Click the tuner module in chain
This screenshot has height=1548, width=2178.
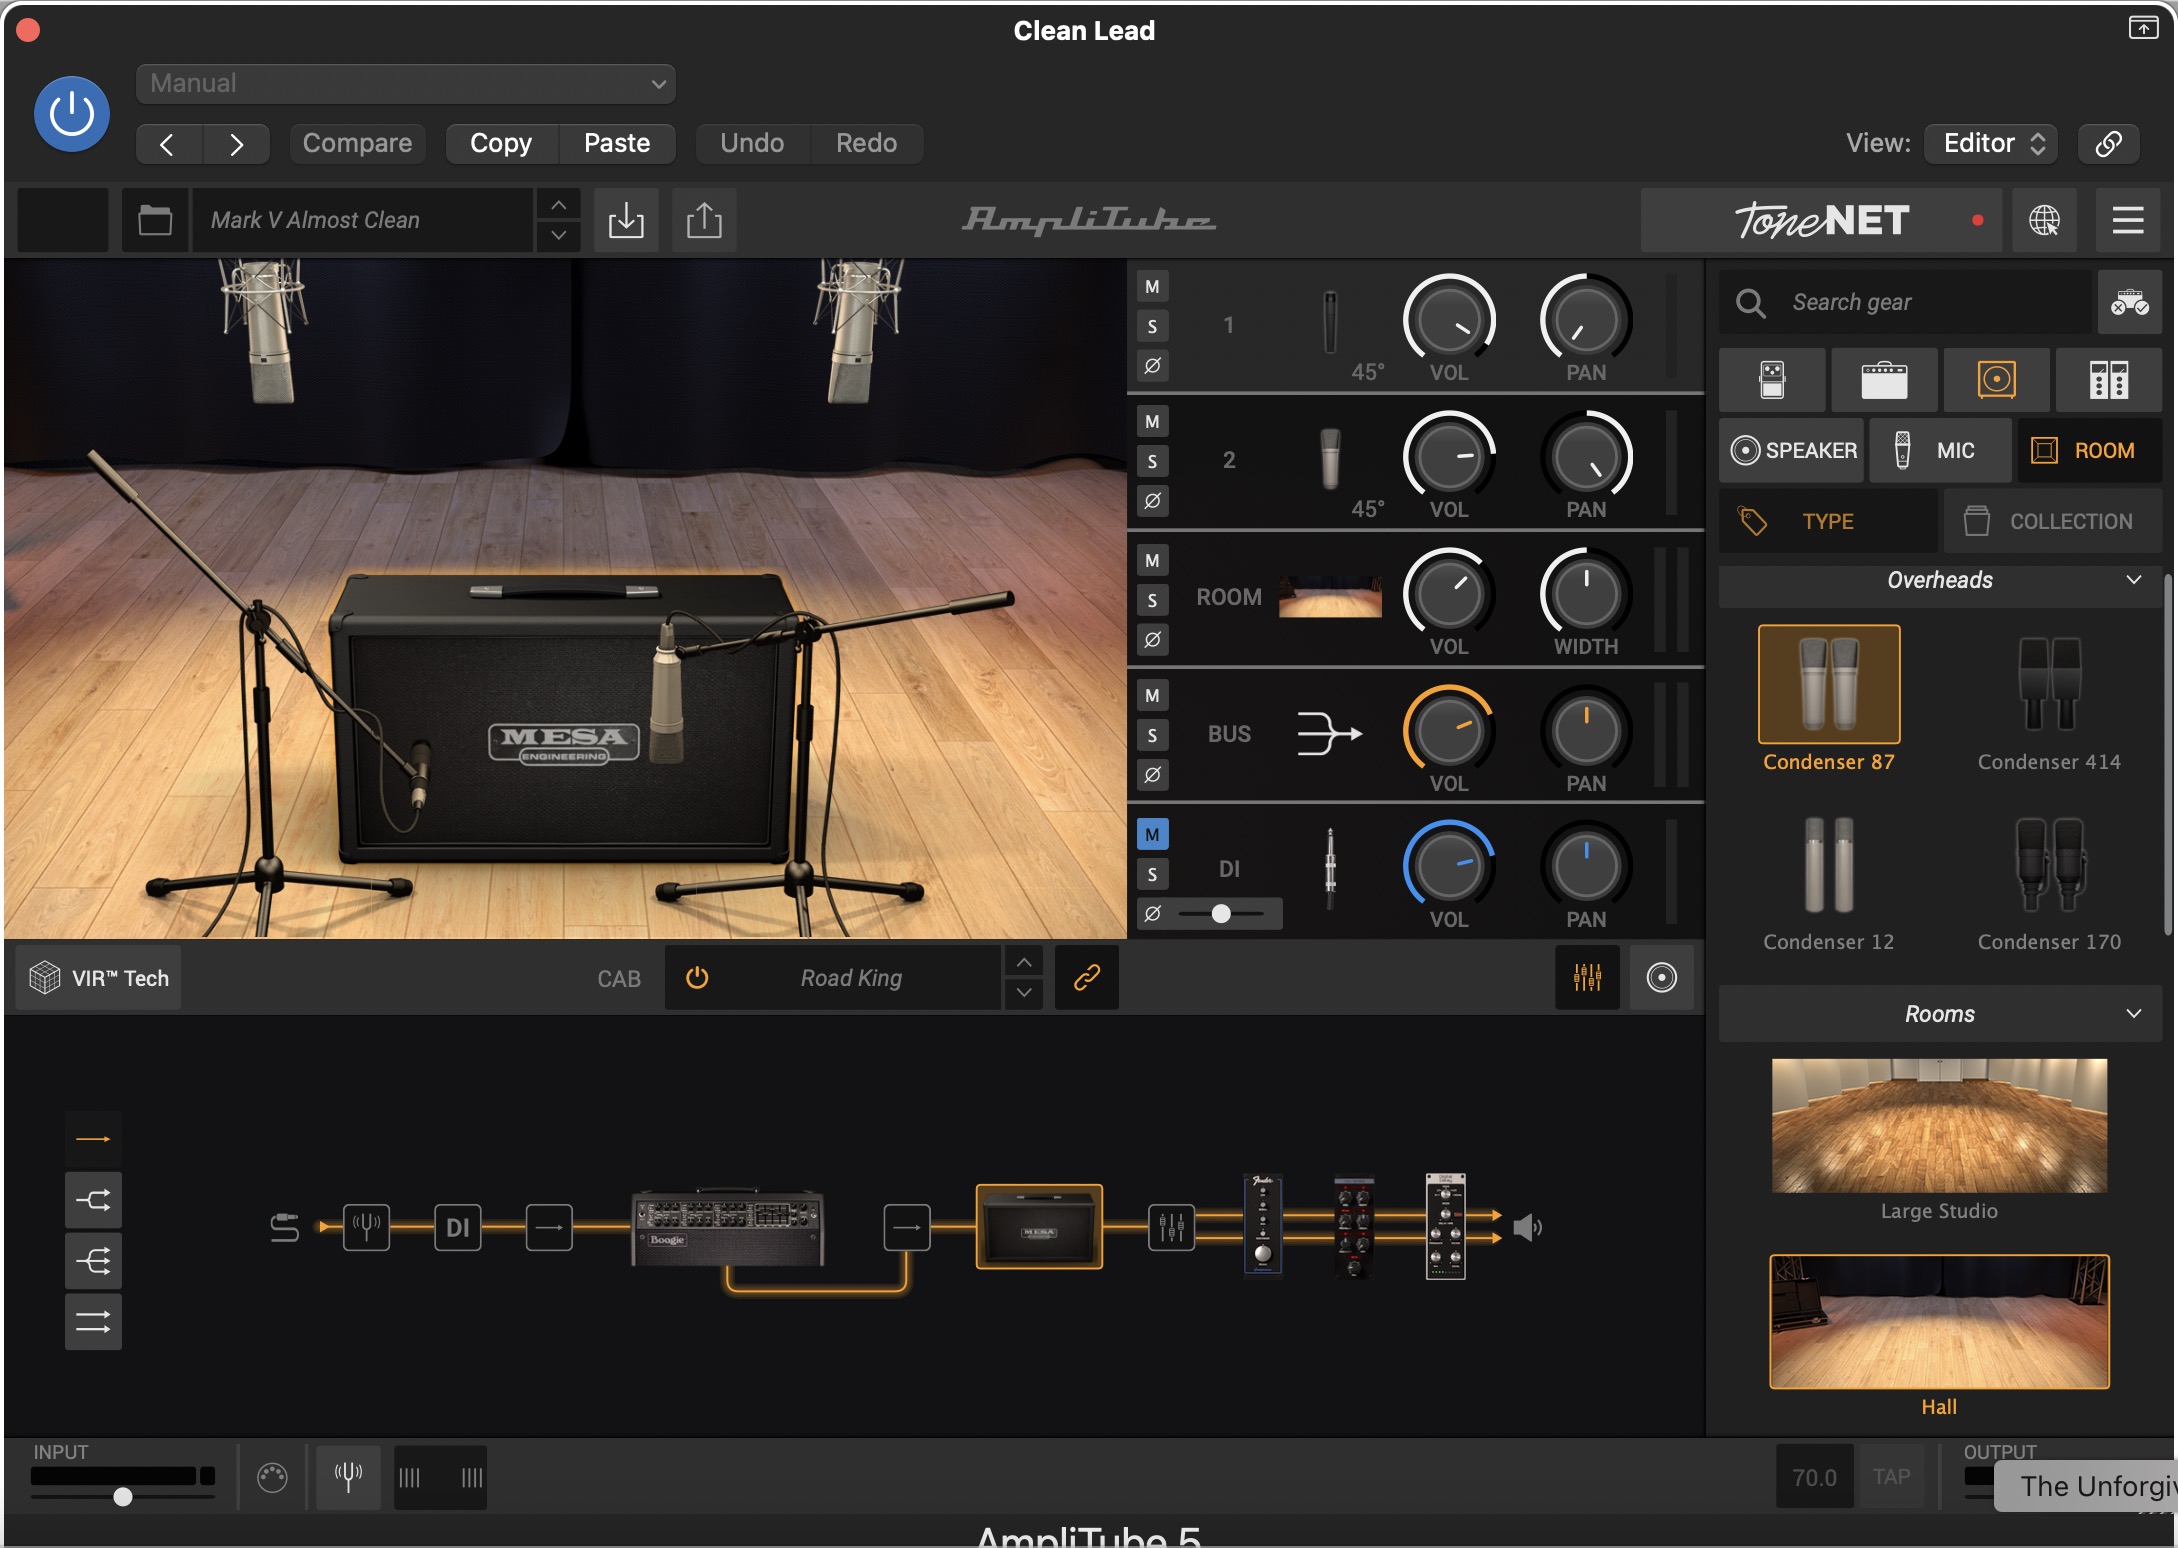[x=366, y=1227]
